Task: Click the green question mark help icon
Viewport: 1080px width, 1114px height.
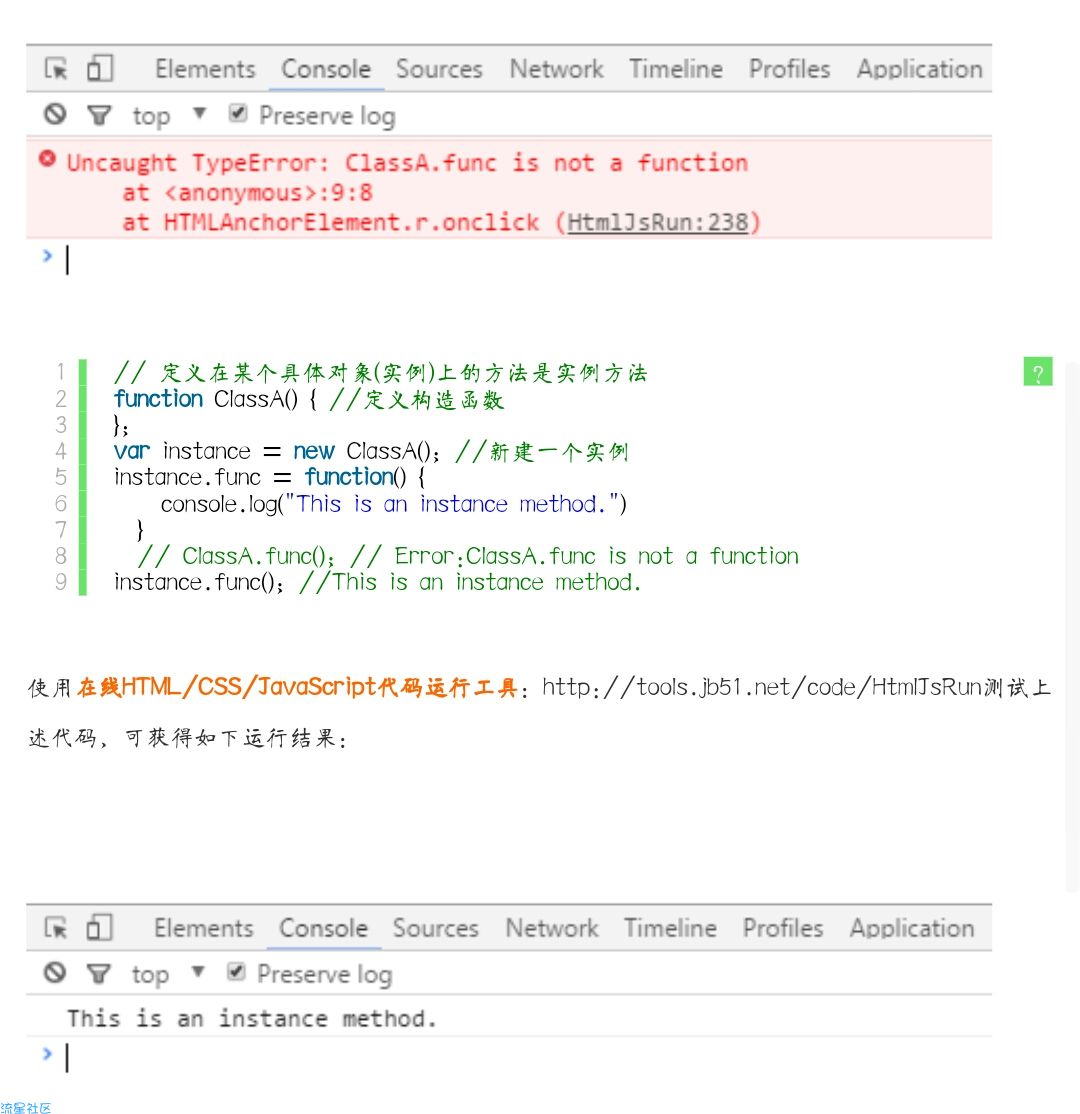Action: pos(1037,372)
